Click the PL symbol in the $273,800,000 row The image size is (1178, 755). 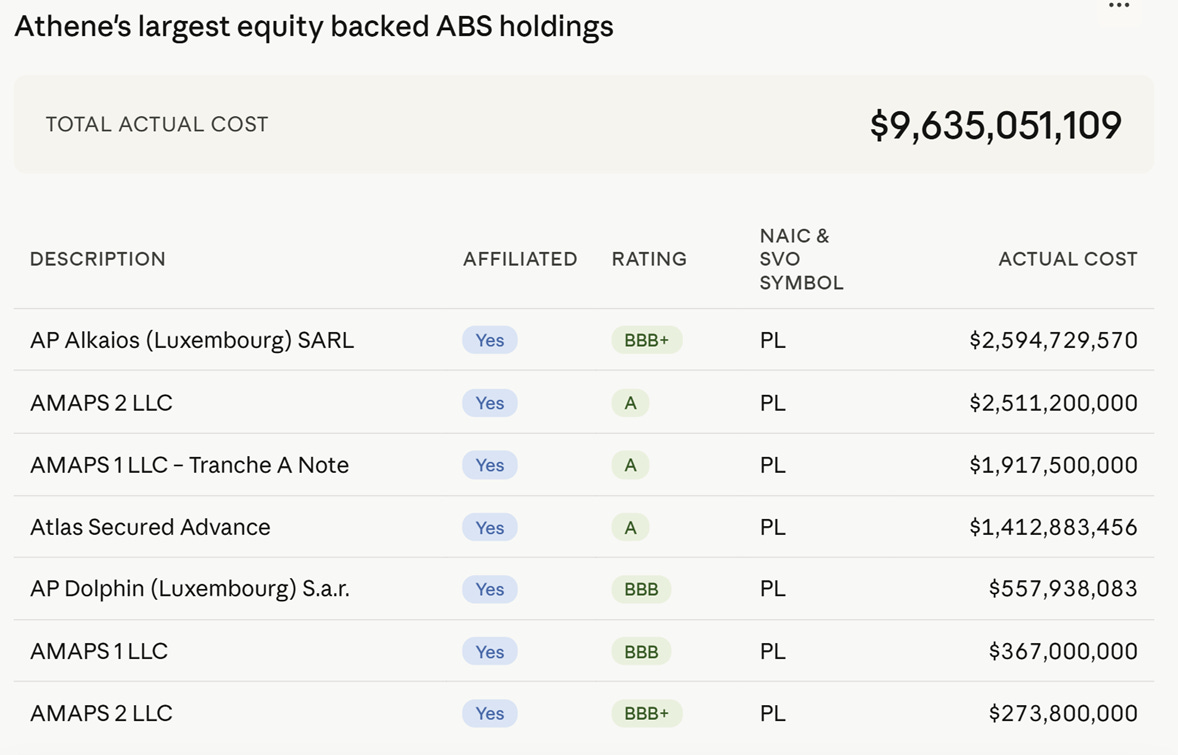point(772,713)
